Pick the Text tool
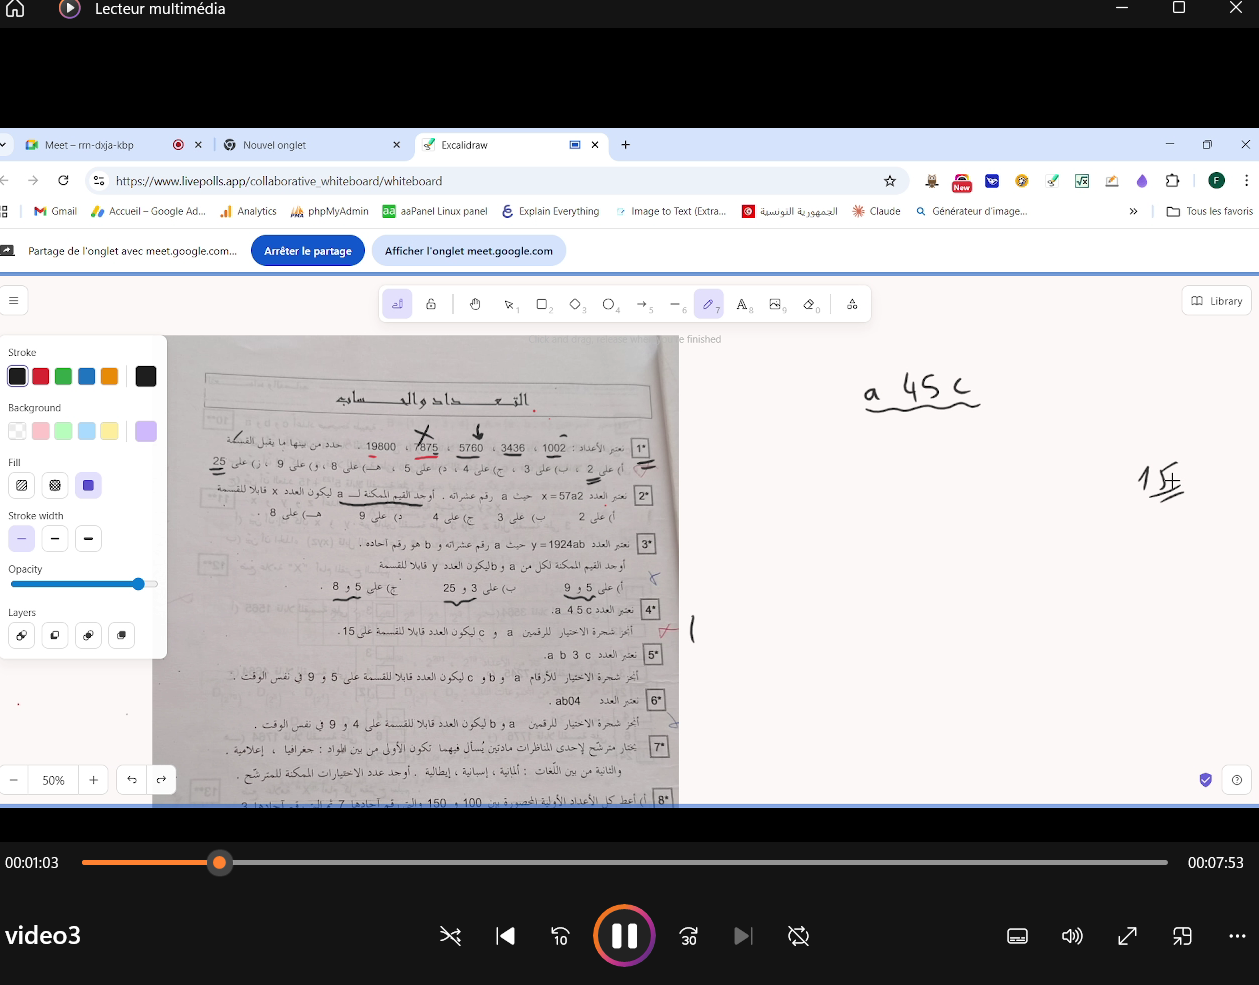 pyautogui.click(x=742, y=304)
